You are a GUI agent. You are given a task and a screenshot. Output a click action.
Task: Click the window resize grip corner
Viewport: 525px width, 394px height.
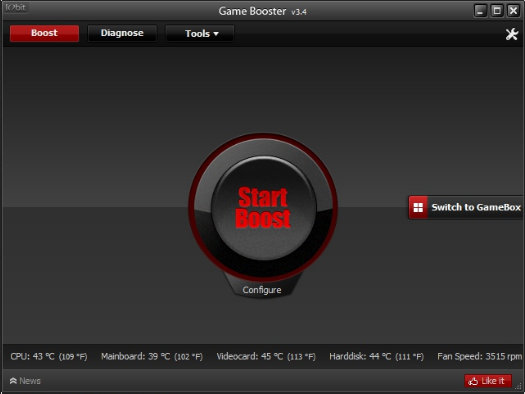[x=519, y=387]
